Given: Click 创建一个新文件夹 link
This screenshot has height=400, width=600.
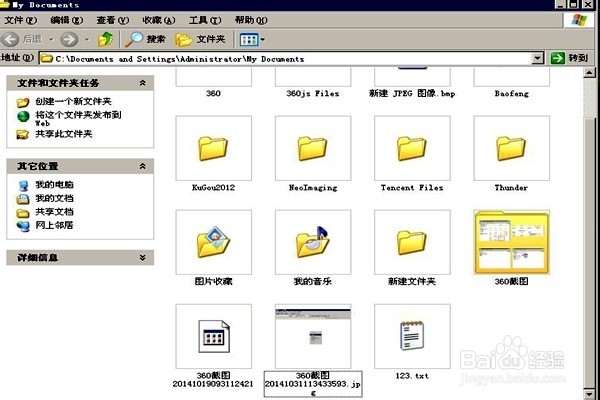Looking at the screenshot, I should pos(73,101).
